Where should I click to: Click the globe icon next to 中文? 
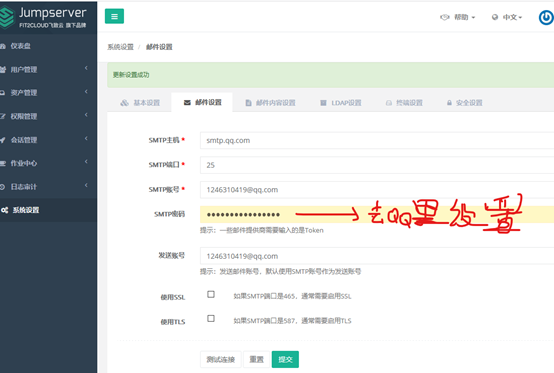pos(495,17)
